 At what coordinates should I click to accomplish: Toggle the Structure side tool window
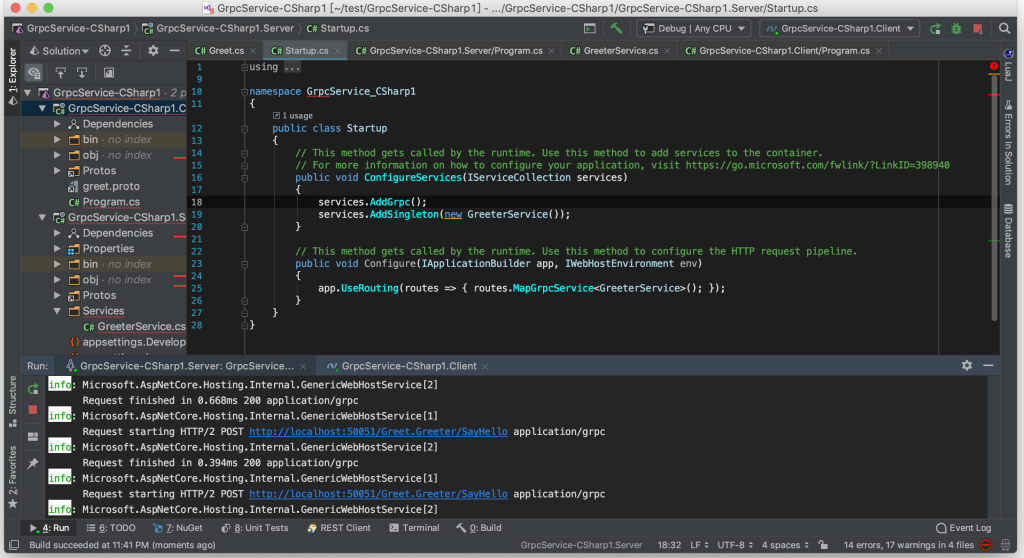(x=12, y=401)
